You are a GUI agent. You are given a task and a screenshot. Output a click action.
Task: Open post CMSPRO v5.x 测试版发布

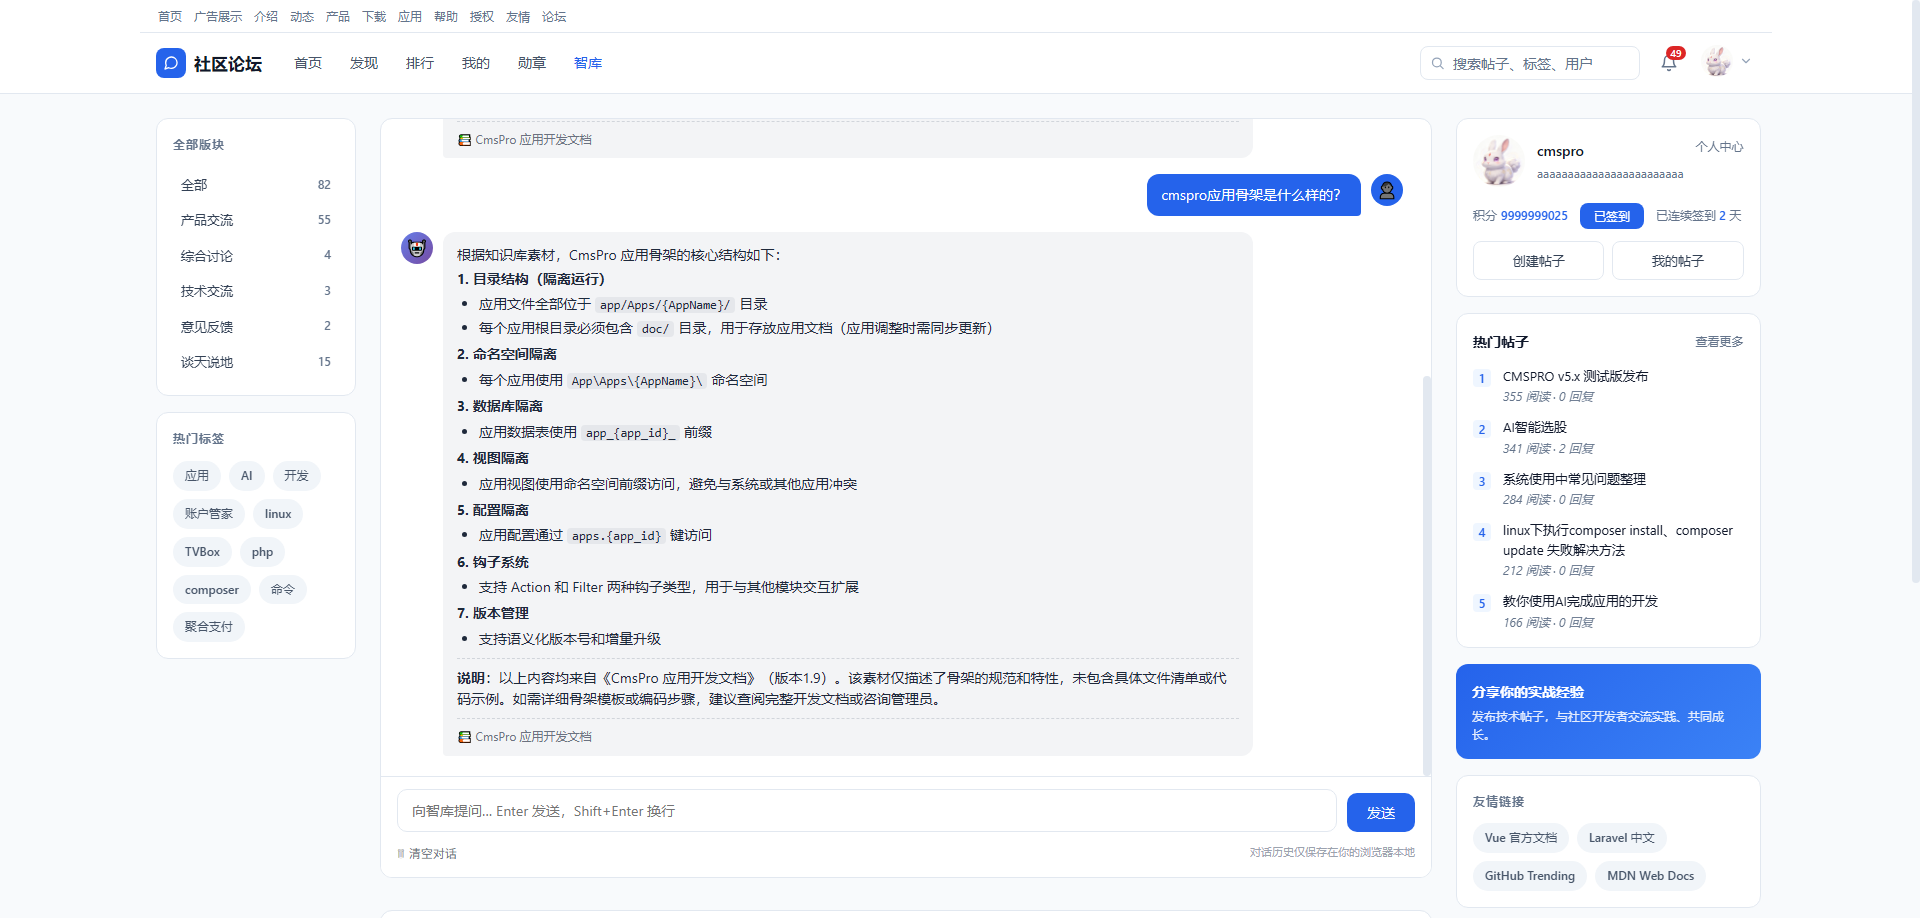coord(1575,377)
